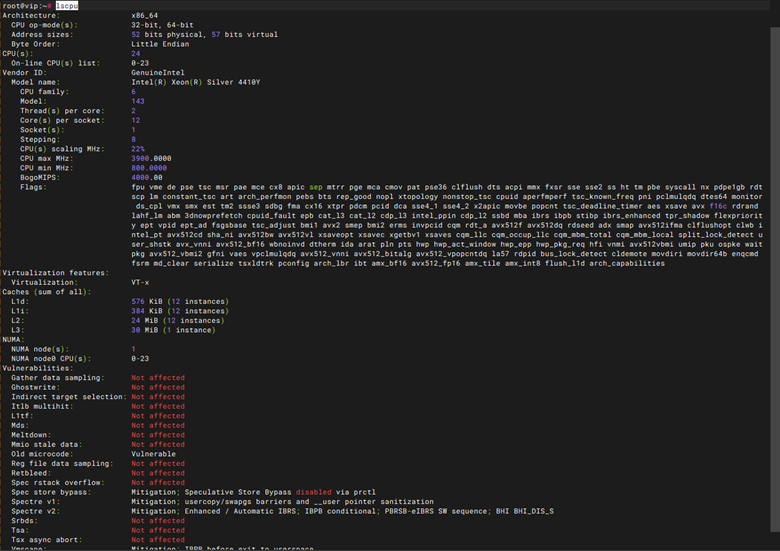The width and height of the screenshot is (780, 551).
Task: Click the 'NUMA node0 CPU(s):' label
Action: point(51,359)
